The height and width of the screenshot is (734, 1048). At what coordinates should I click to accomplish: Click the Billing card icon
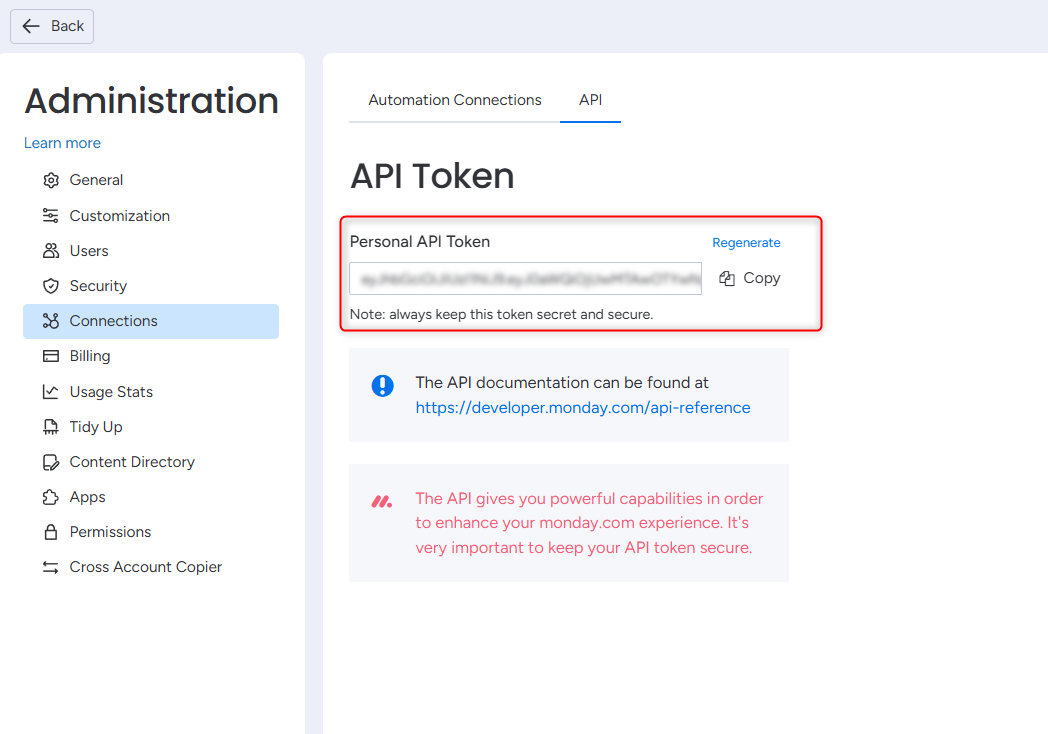click(x=51, y=356)
